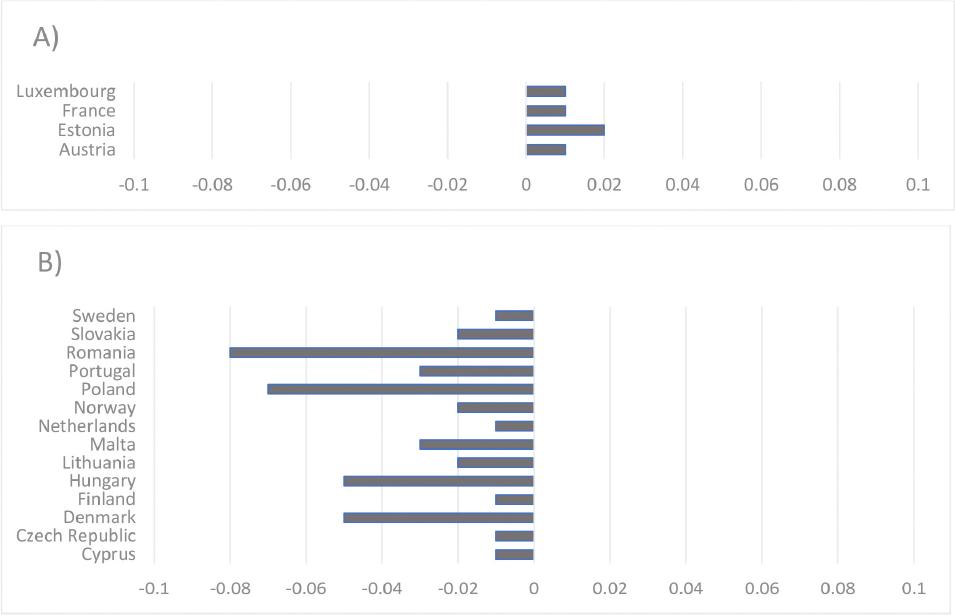Click the Norway bar
955x615 pixels.
point(495,408)
